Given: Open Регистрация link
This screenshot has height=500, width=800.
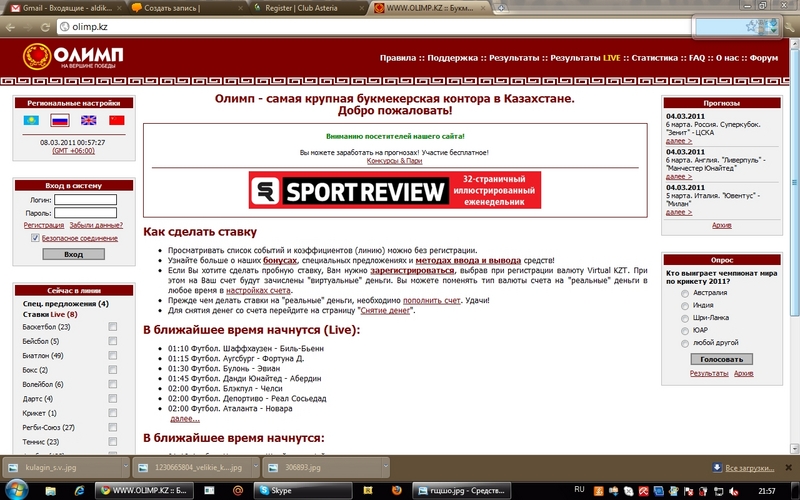Looking at the screenshot, I should tap(44, 225).
